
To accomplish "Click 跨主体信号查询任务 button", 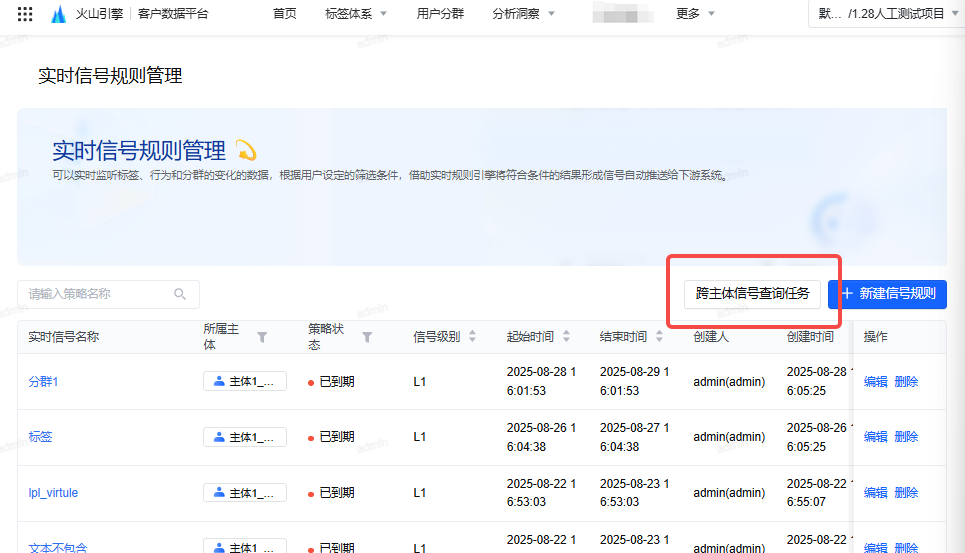I will (x=752, y=293).
